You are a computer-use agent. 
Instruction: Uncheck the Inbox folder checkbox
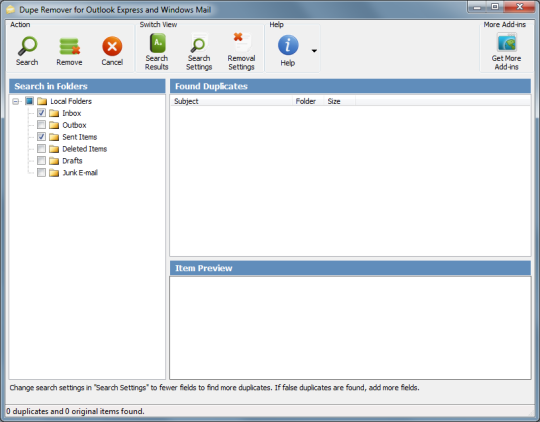[41, 113]
